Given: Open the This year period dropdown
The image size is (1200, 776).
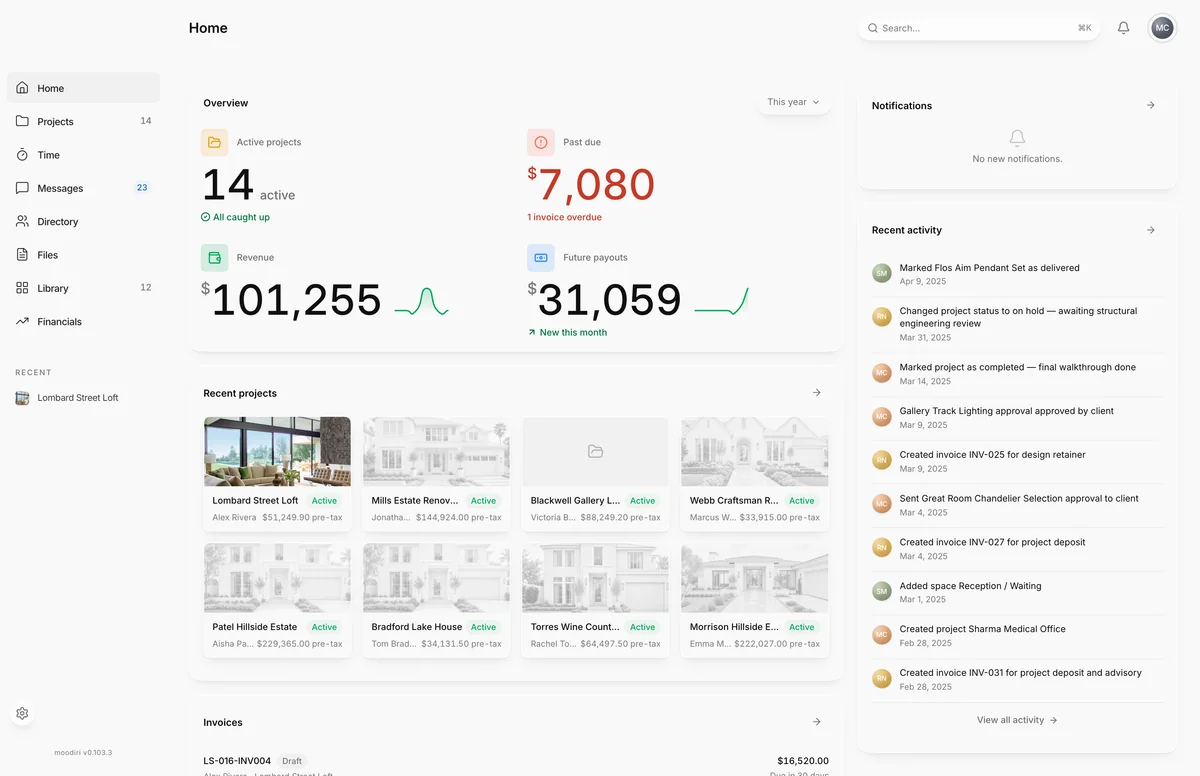Looking at the screenshot, I should pos(794,102).
